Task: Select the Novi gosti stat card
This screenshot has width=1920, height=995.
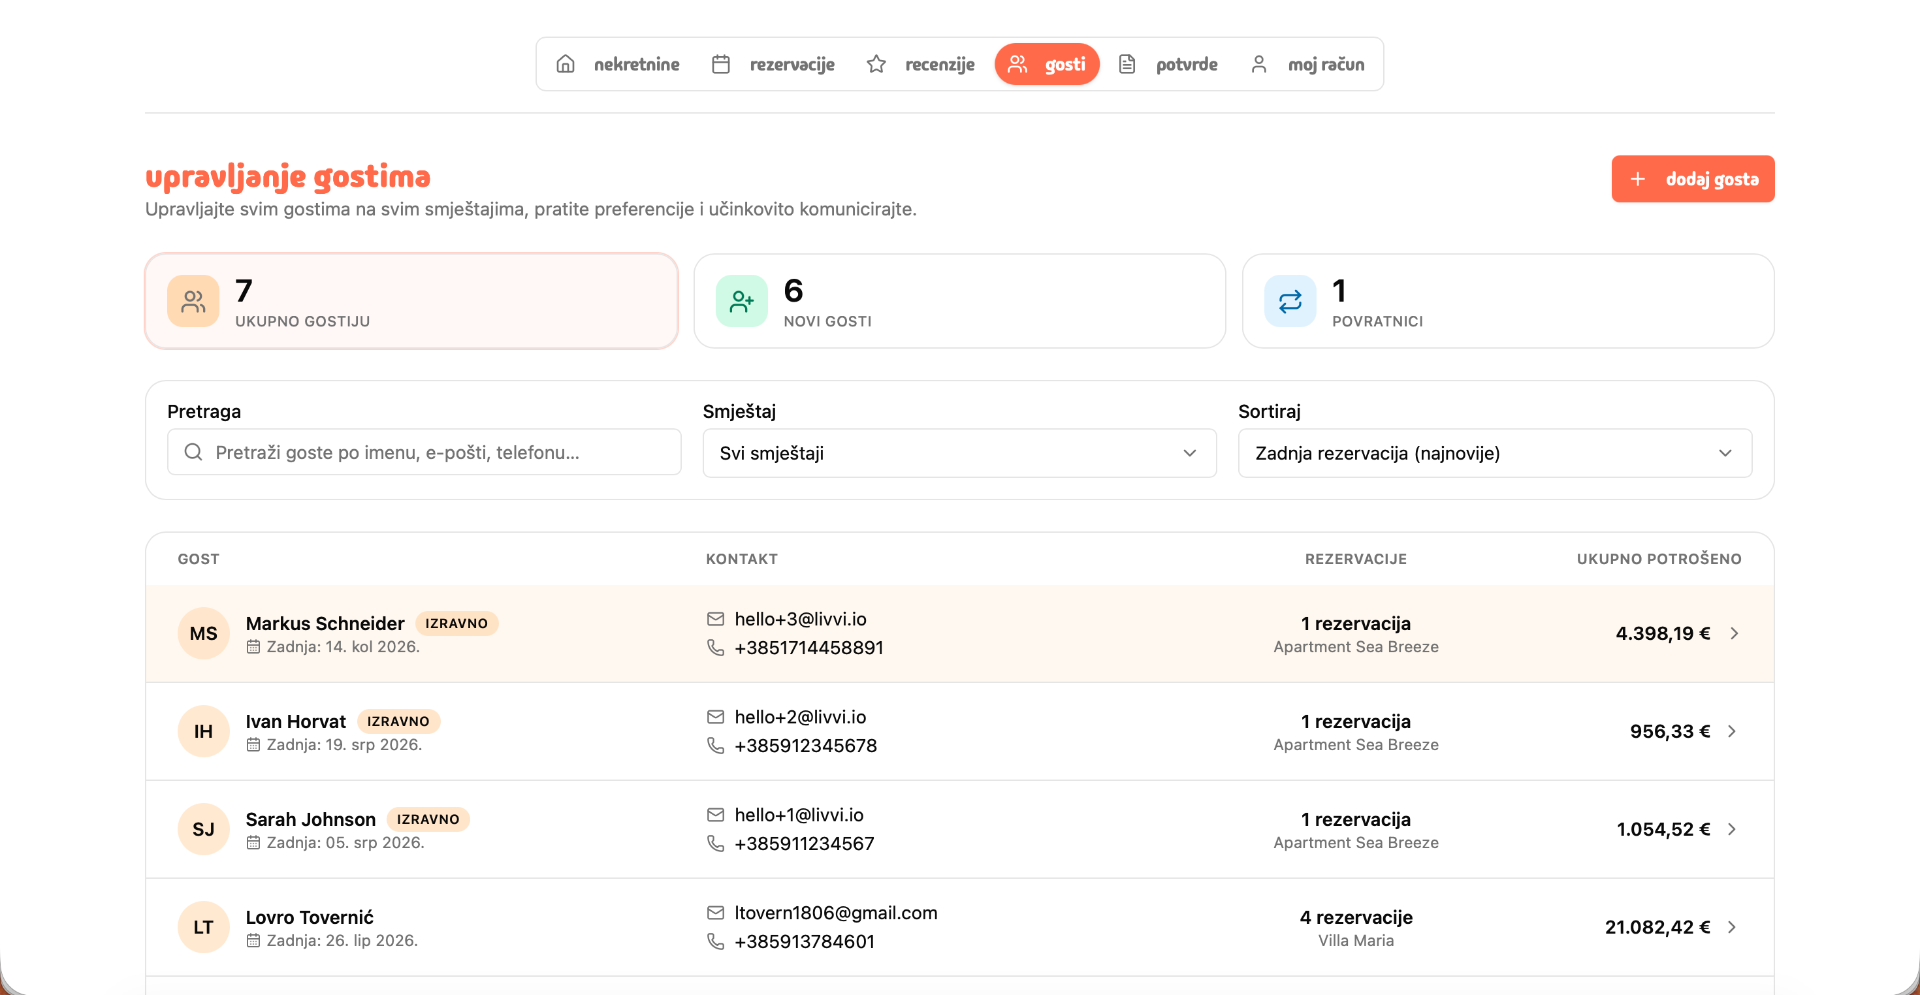Action: [959, 301]
